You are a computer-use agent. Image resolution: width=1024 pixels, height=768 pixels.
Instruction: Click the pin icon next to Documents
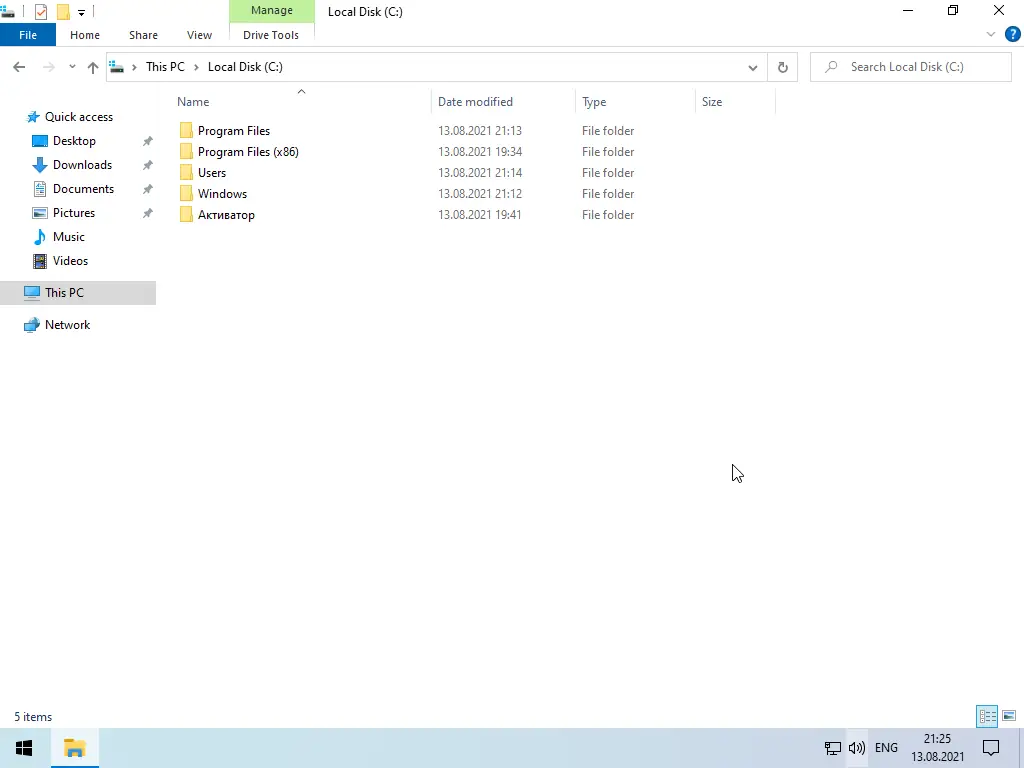tap(148, 189)
